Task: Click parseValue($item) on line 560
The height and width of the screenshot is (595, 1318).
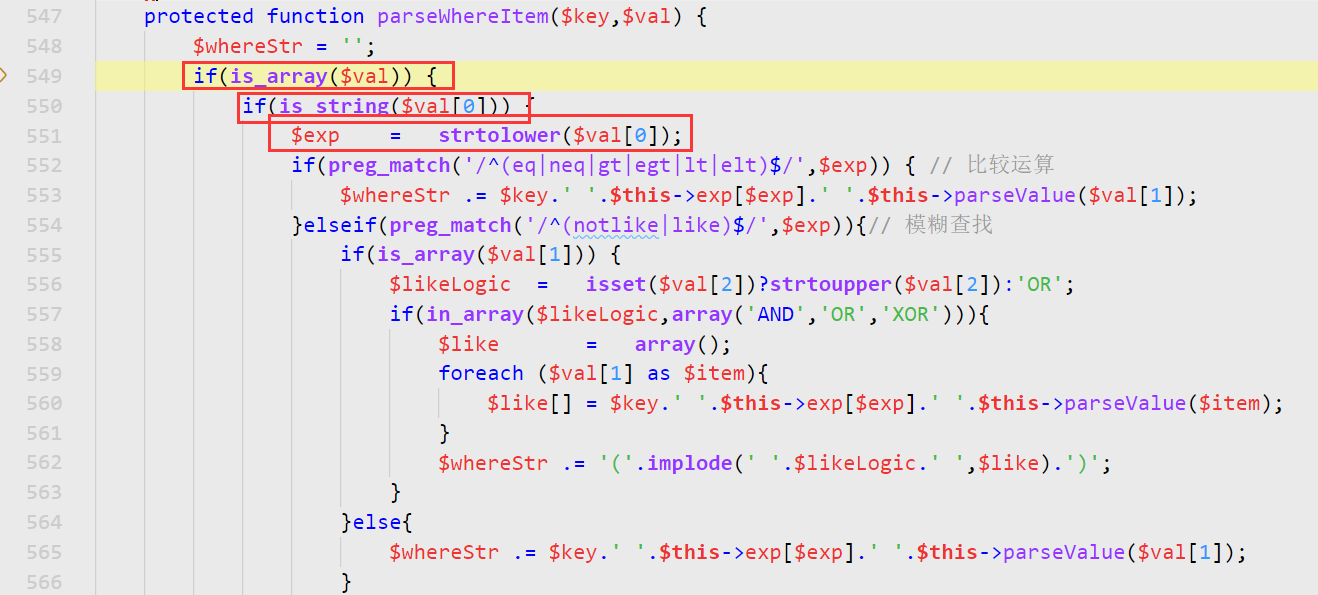Action: coord(1167,403)
